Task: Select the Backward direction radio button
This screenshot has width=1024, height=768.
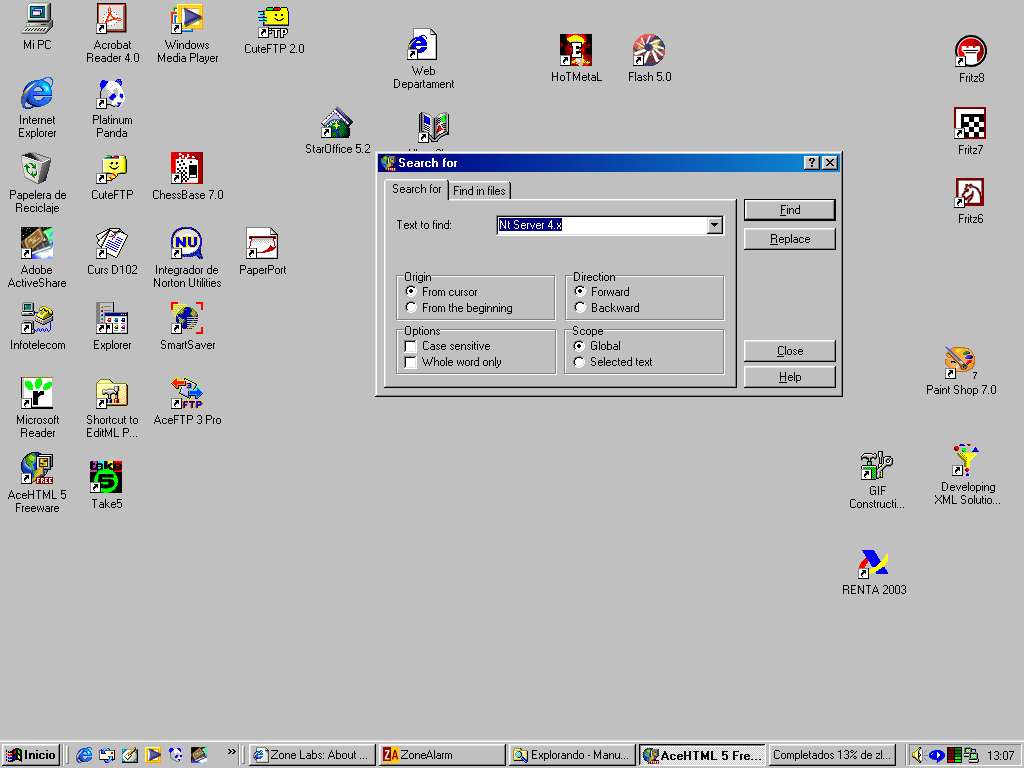Action: click(580, 308)
